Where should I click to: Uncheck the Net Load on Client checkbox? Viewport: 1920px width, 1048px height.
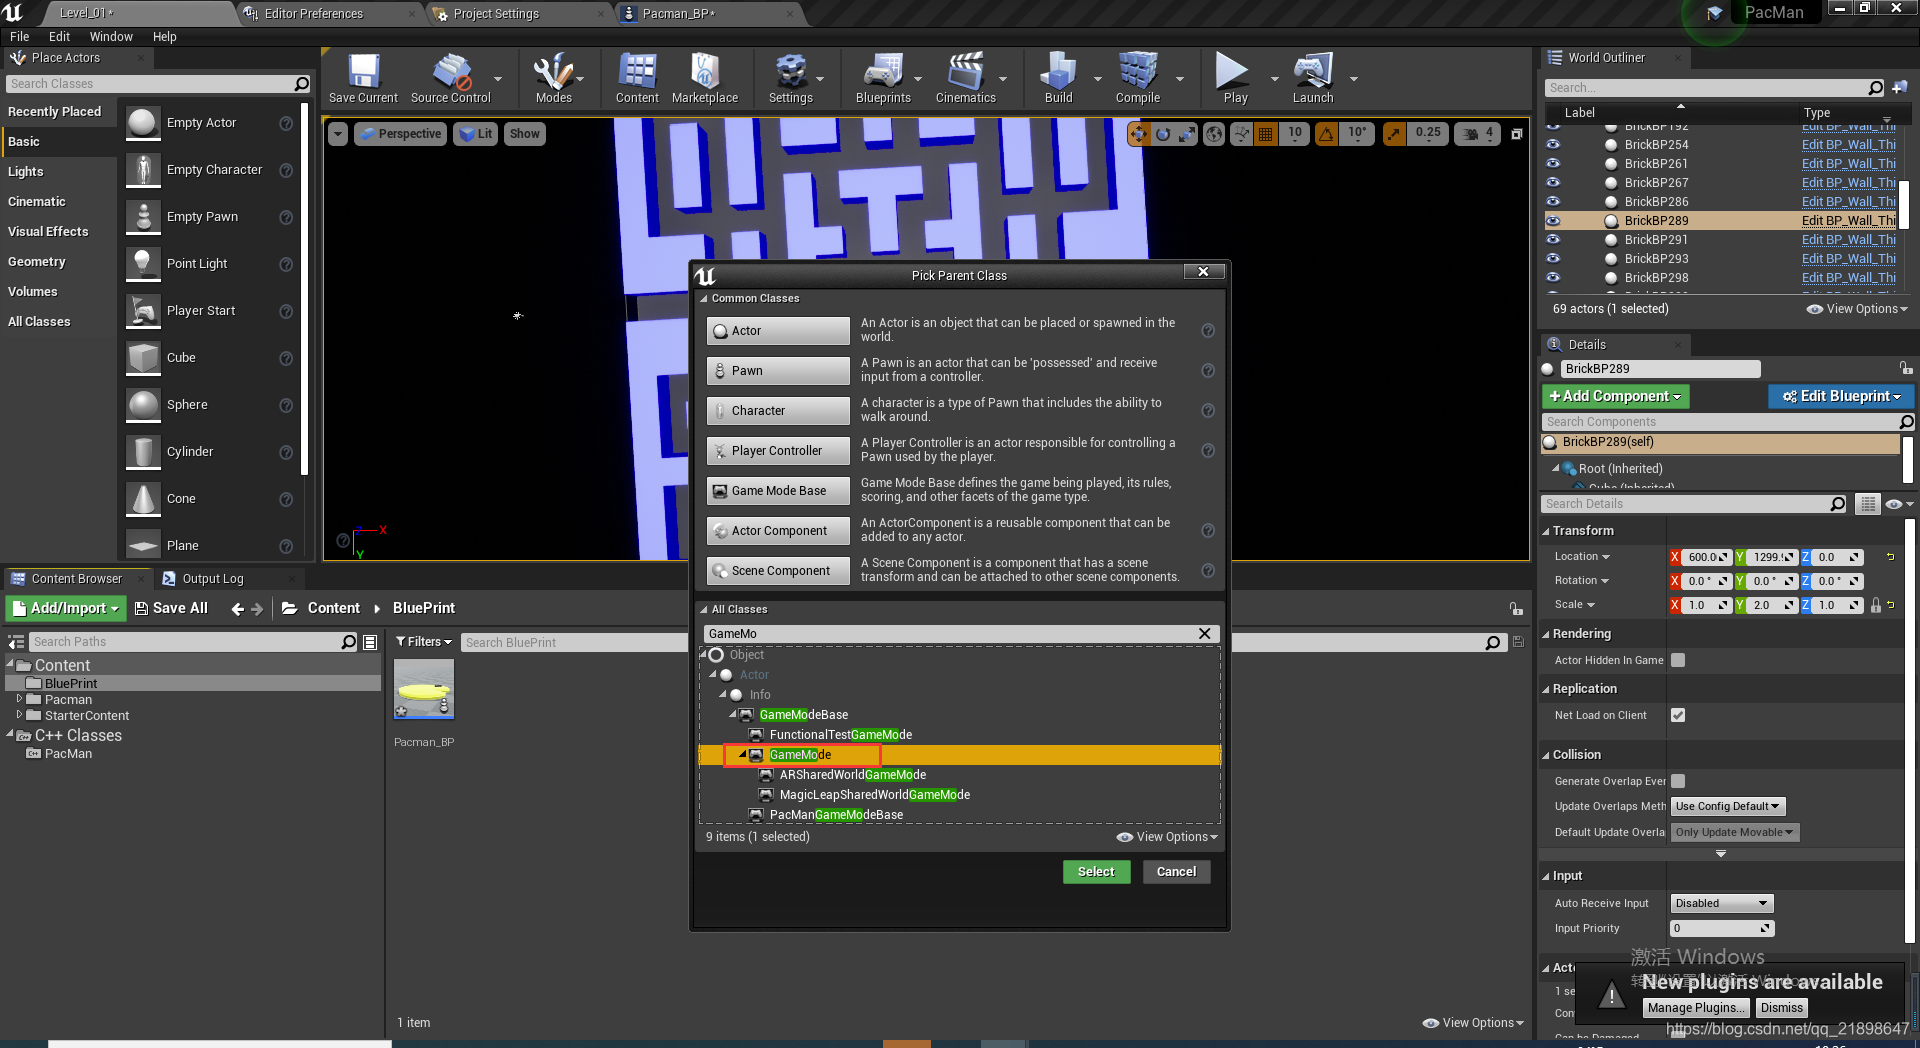click(x=1678, y=715)
